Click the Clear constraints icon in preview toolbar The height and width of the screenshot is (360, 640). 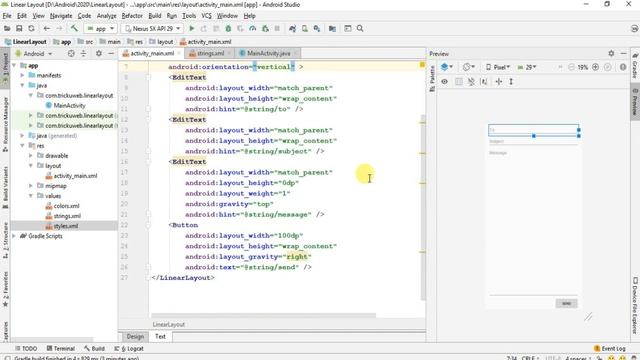(471, 82)
